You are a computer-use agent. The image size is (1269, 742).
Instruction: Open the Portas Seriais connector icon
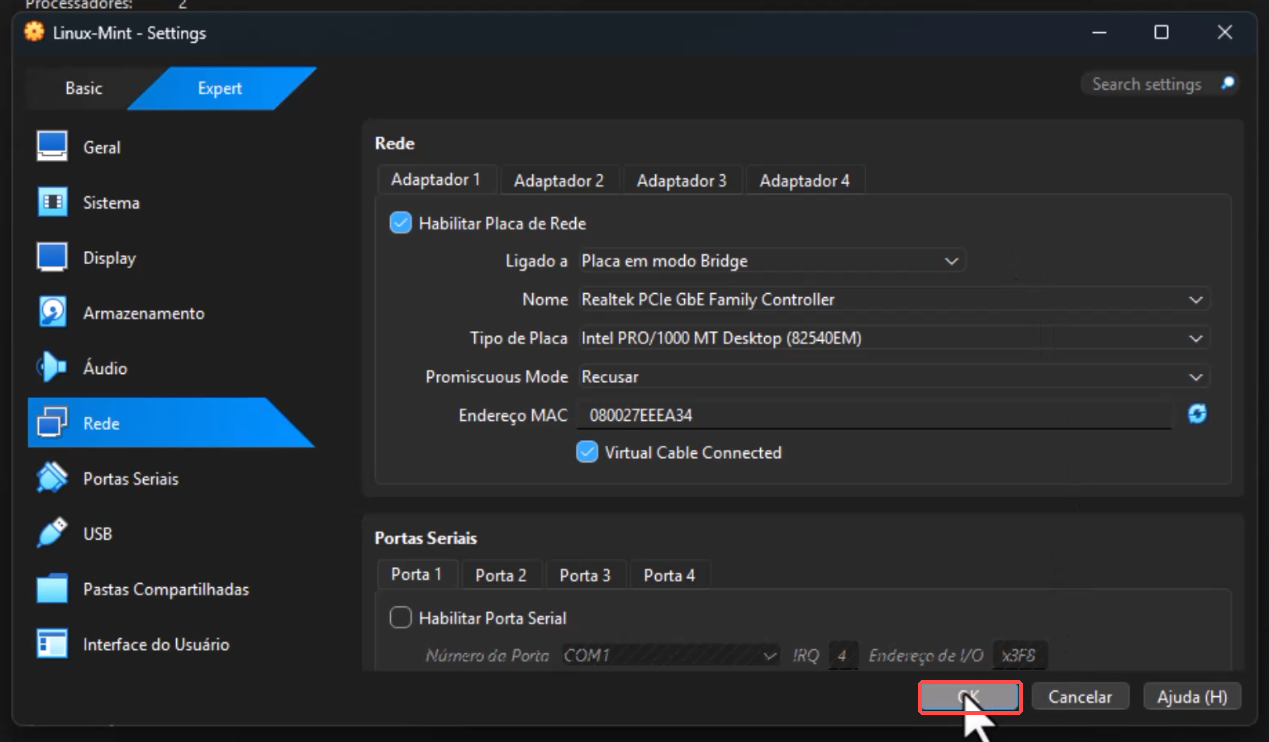pos(52,478)
